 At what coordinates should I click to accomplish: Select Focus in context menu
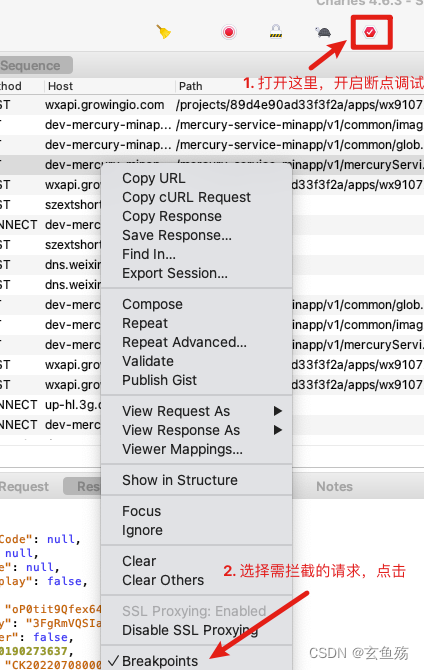pos(197,511)
